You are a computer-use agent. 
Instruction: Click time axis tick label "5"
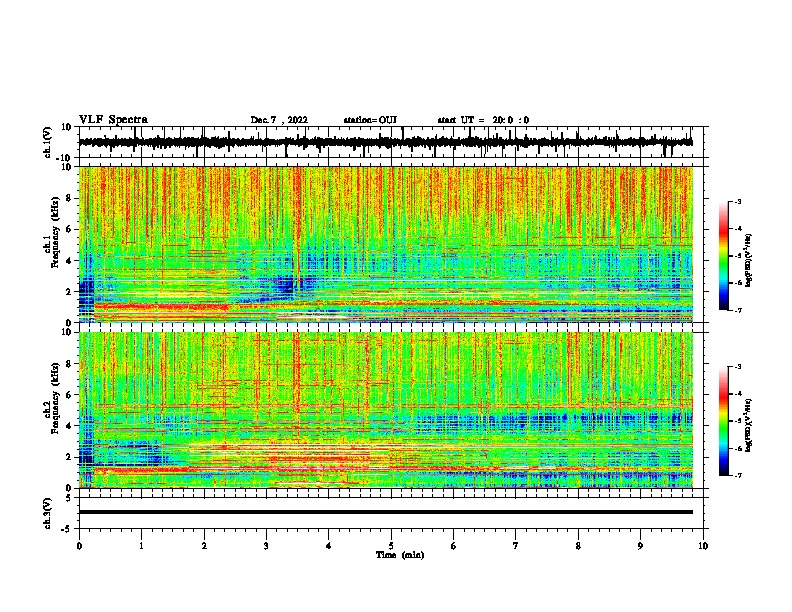tap(391, 546)
